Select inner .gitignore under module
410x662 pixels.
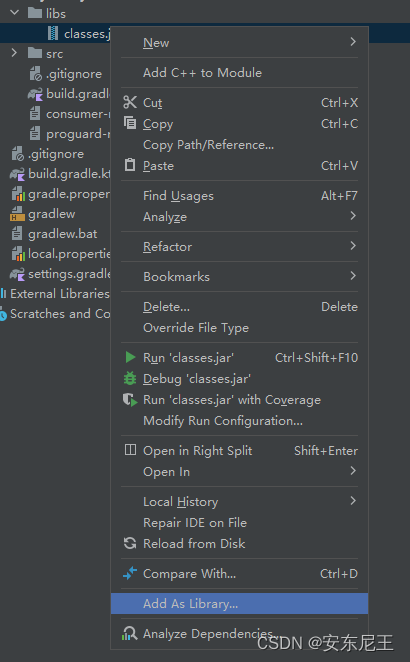pyautogui.click(x=74, y=74)
